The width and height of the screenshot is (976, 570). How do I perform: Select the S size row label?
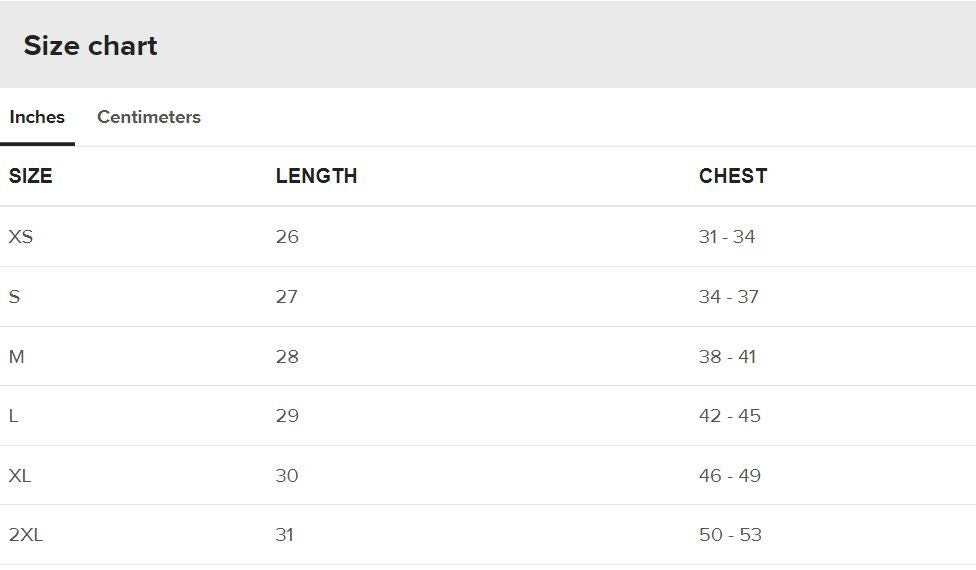pyautogui.click(x=14, y=297)
